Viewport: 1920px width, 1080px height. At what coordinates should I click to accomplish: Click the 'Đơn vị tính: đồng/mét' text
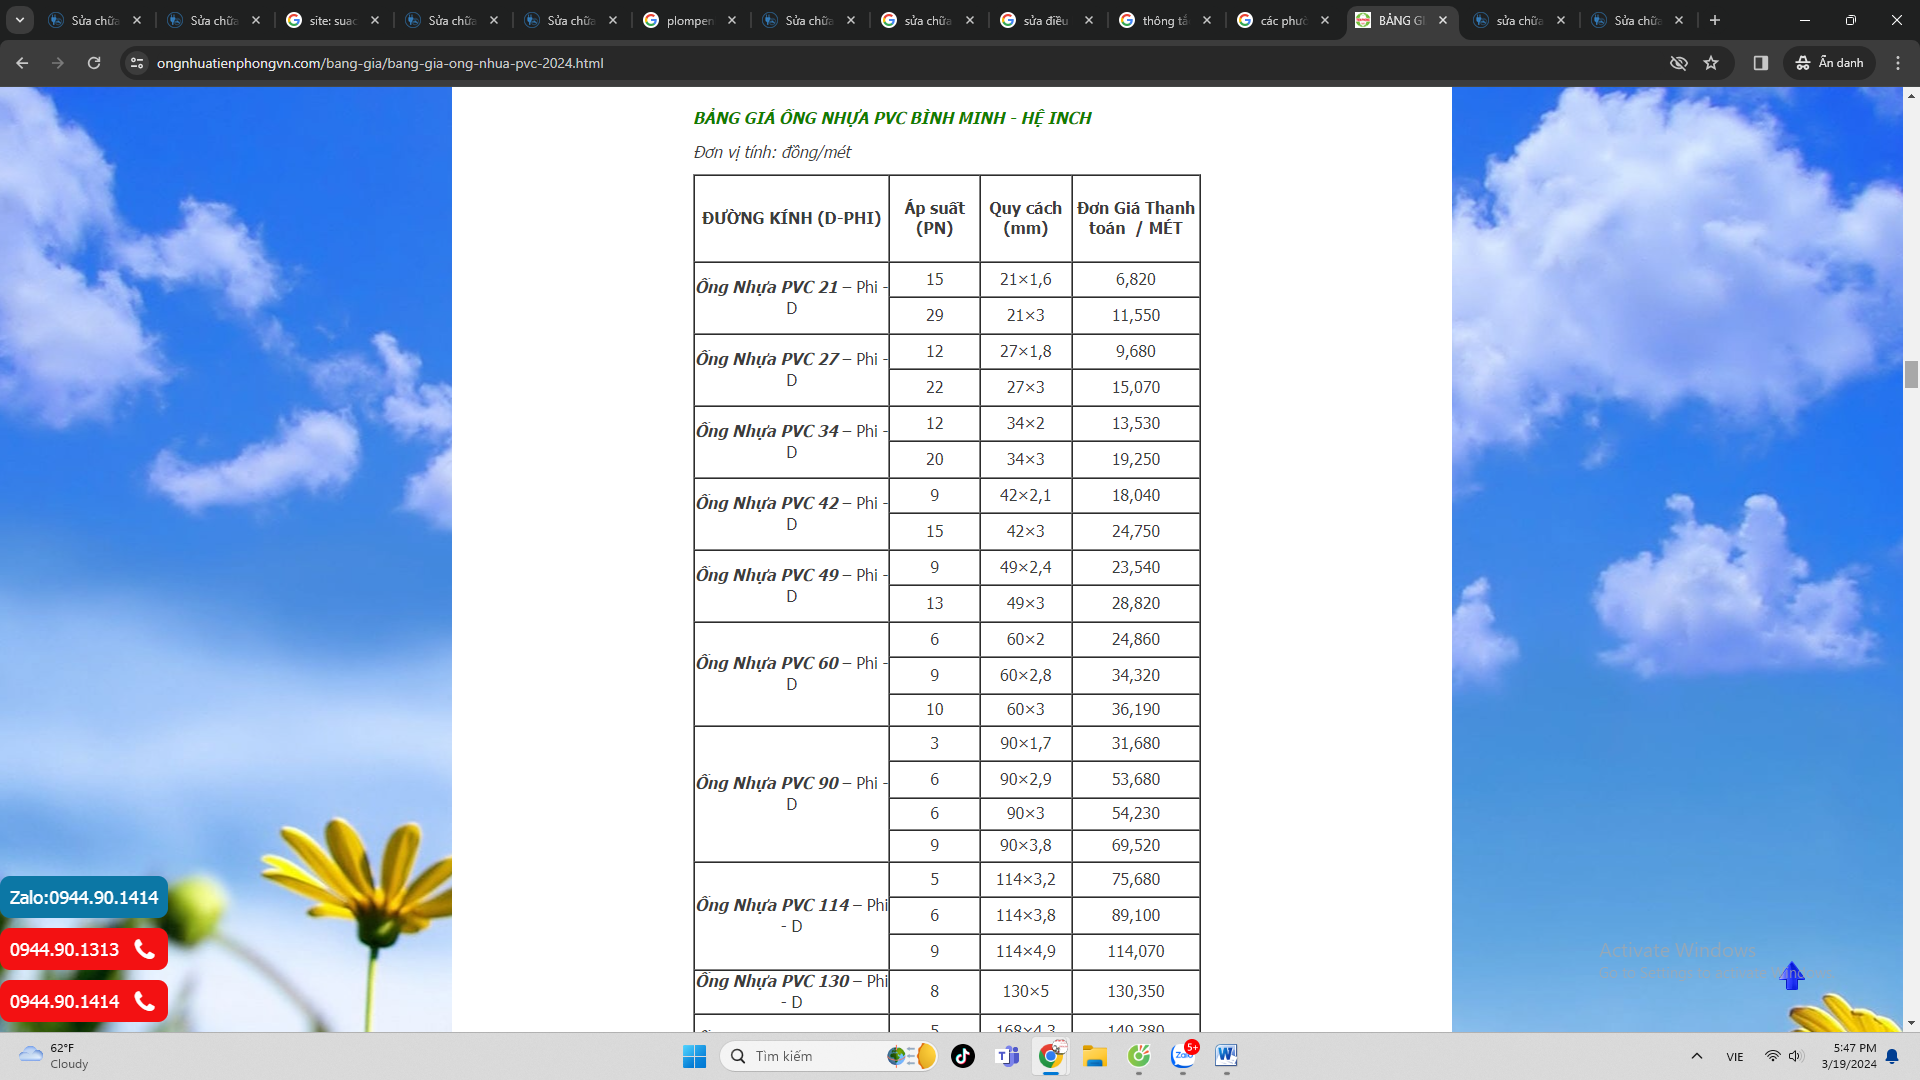(772, 152)
